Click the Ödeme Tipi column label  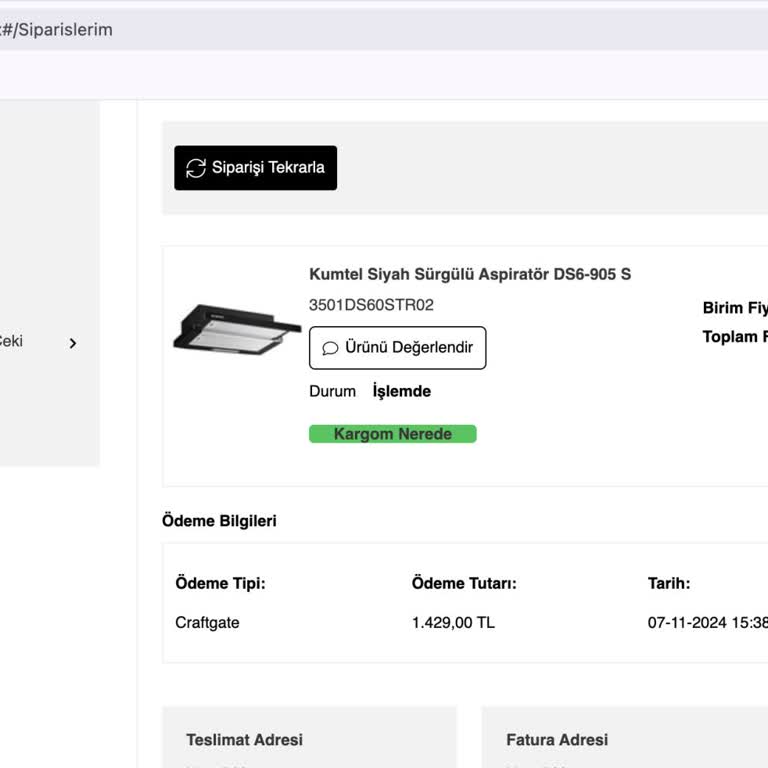(x=220, y=583)
